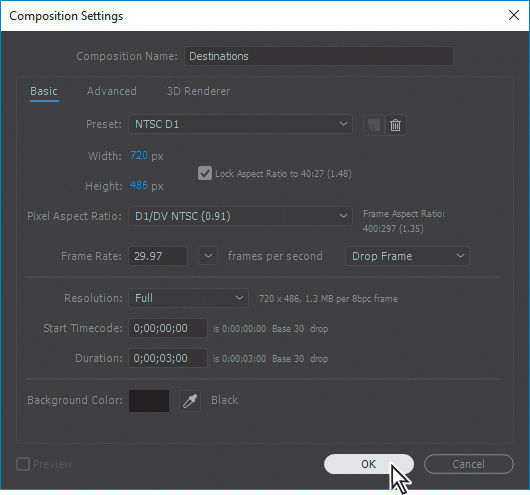
Task: Click the Cancel button
Action: point(469,464)
